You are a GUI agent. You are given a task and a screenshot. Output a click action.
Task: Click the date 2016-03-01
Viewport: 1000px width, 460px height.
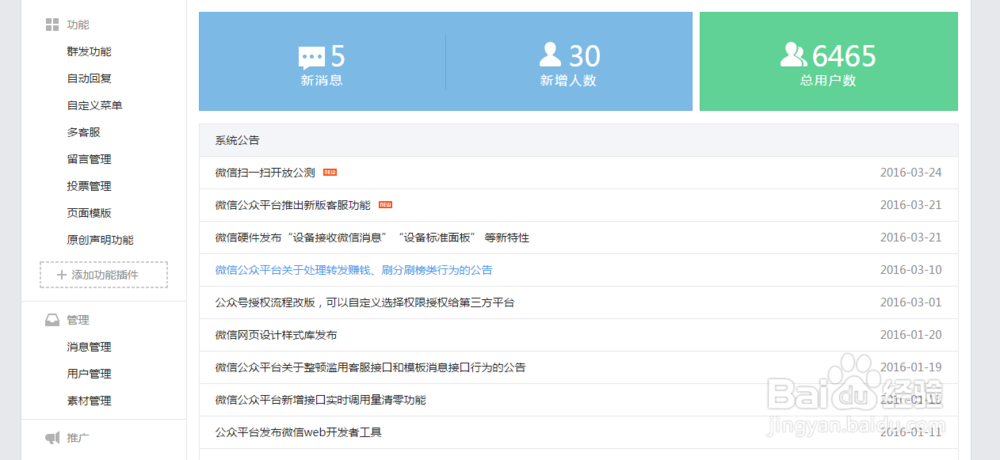pos(911,302)
